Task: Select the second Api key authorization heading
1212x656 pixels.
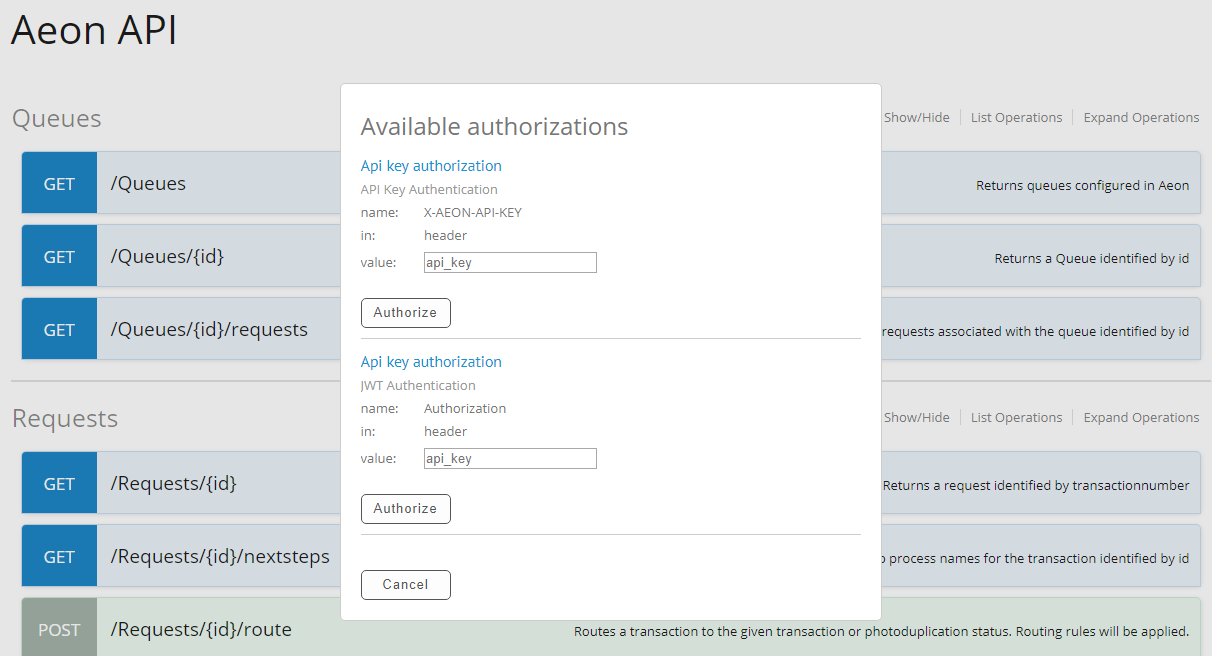Action: 430,361
